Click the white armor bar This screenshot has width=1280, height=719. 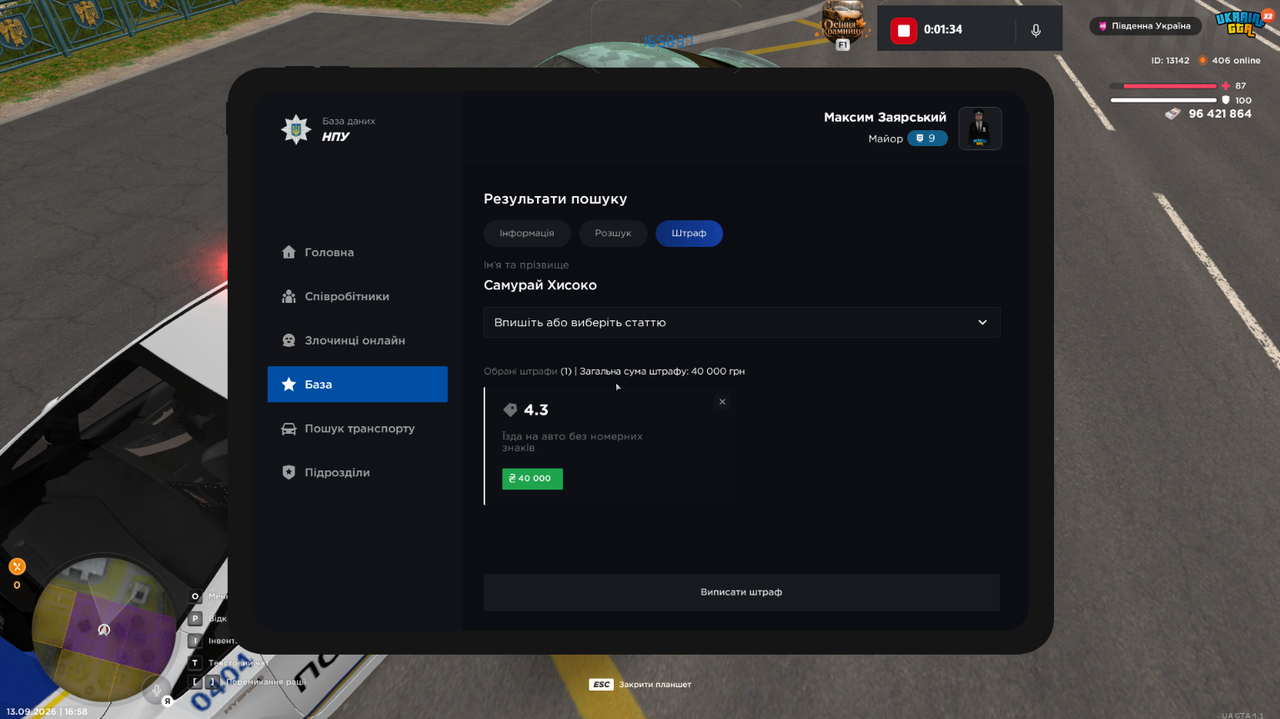click(1163, 100)
